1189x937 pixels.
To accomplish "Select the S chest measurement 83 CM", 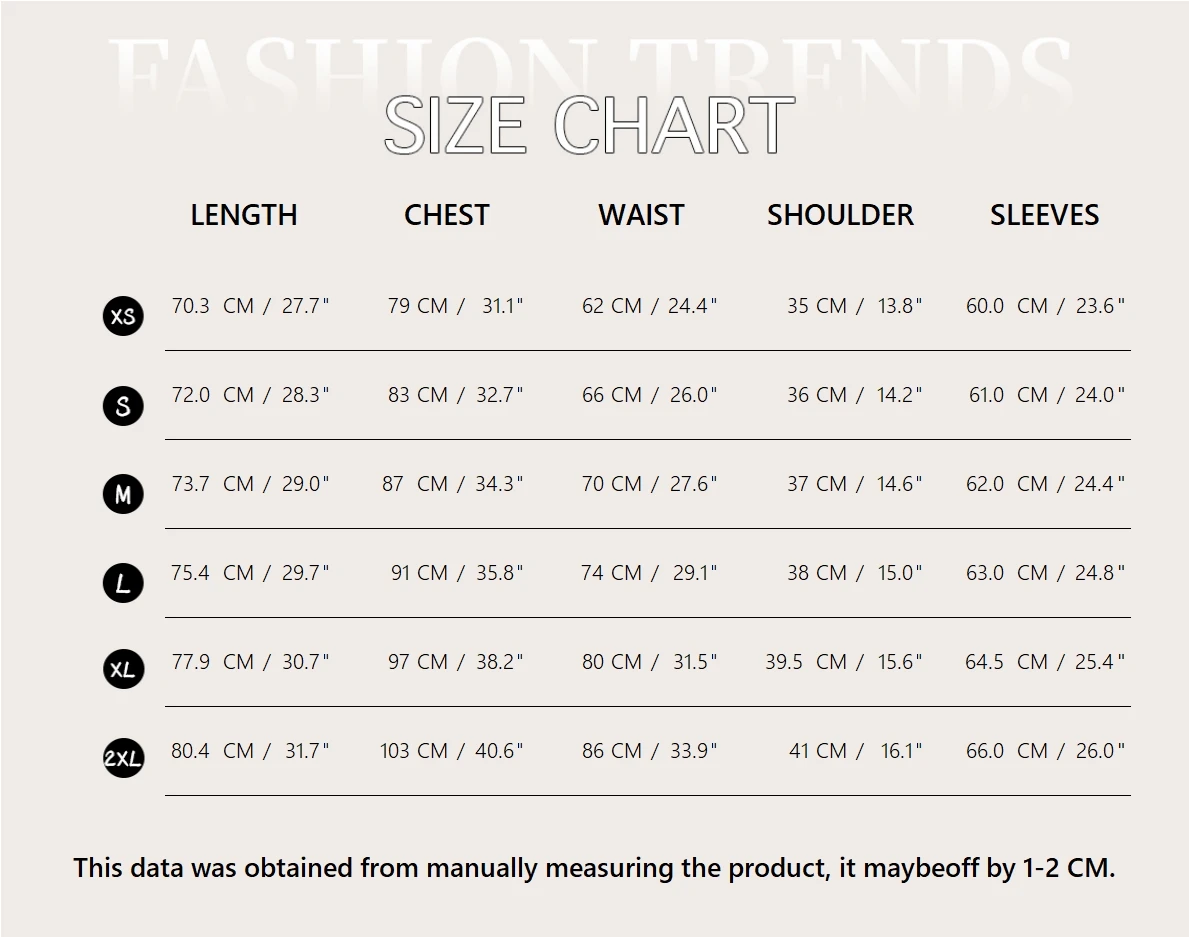I will coord(417,395).
